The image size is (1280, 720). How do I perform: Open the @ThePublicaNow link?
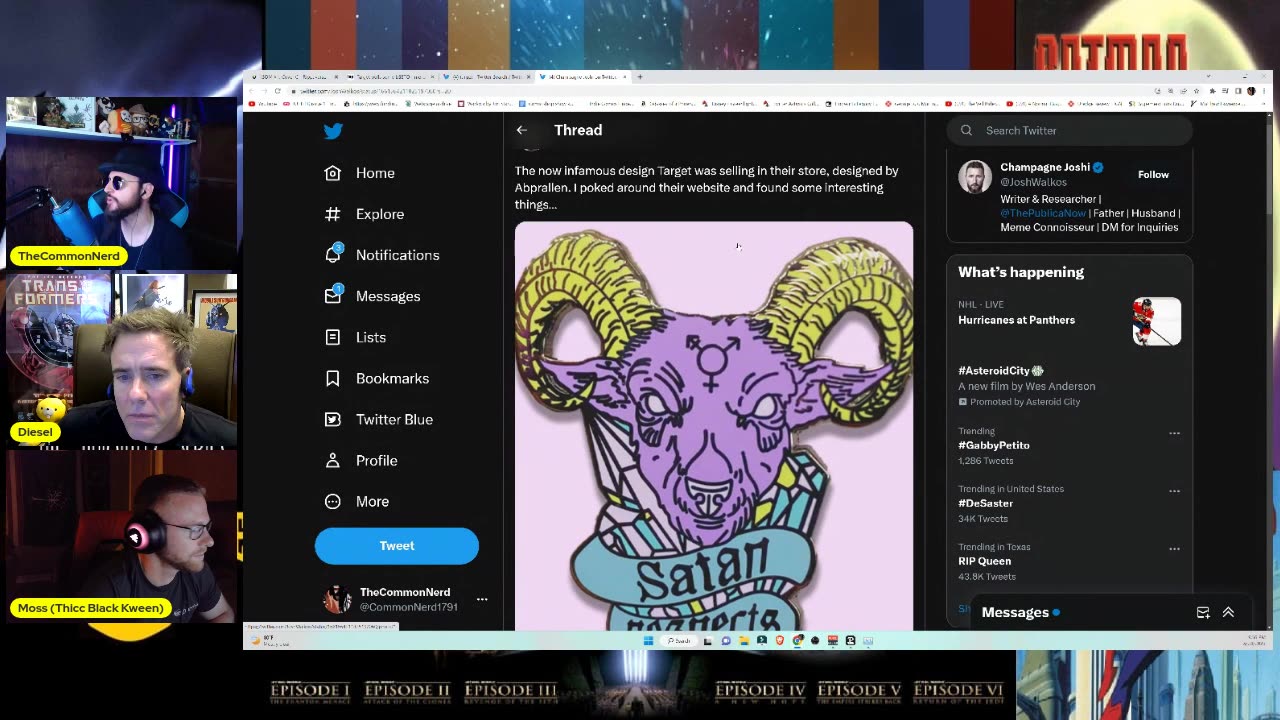(1043, 213)
